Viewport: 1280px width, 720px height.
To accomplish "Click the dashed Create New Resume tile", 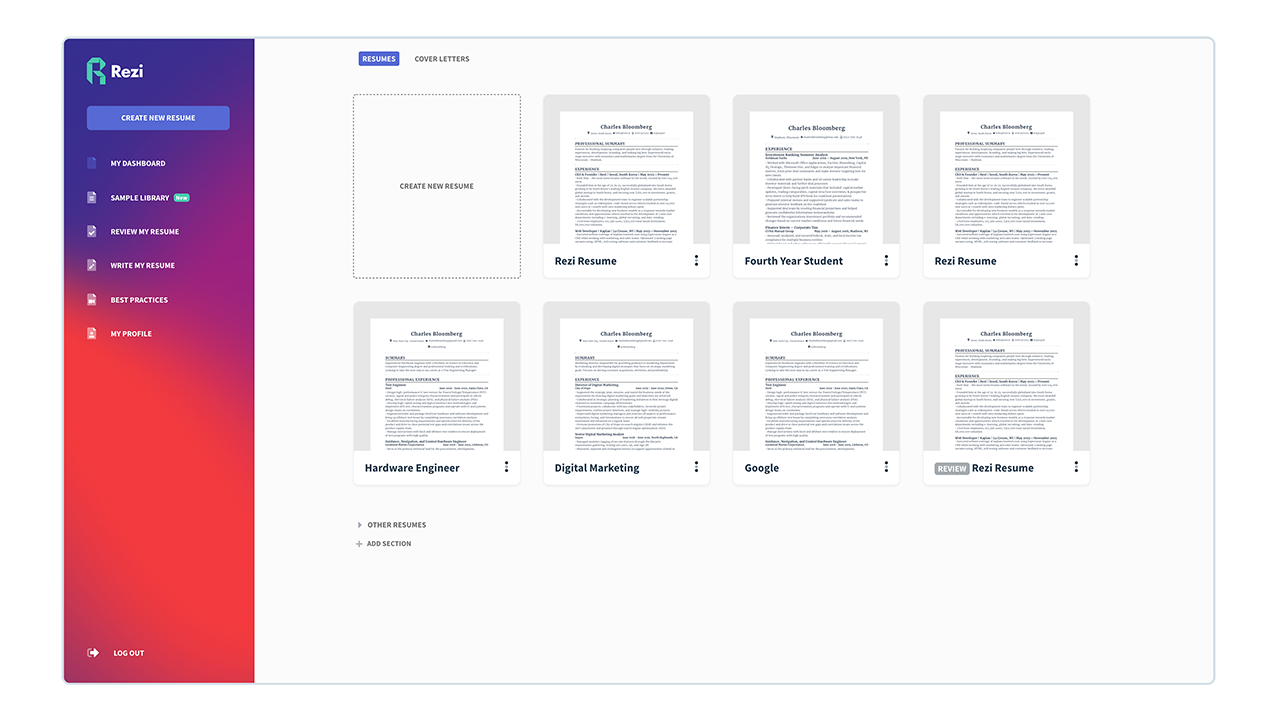I will pyautogui.click(x=437, y=186).
